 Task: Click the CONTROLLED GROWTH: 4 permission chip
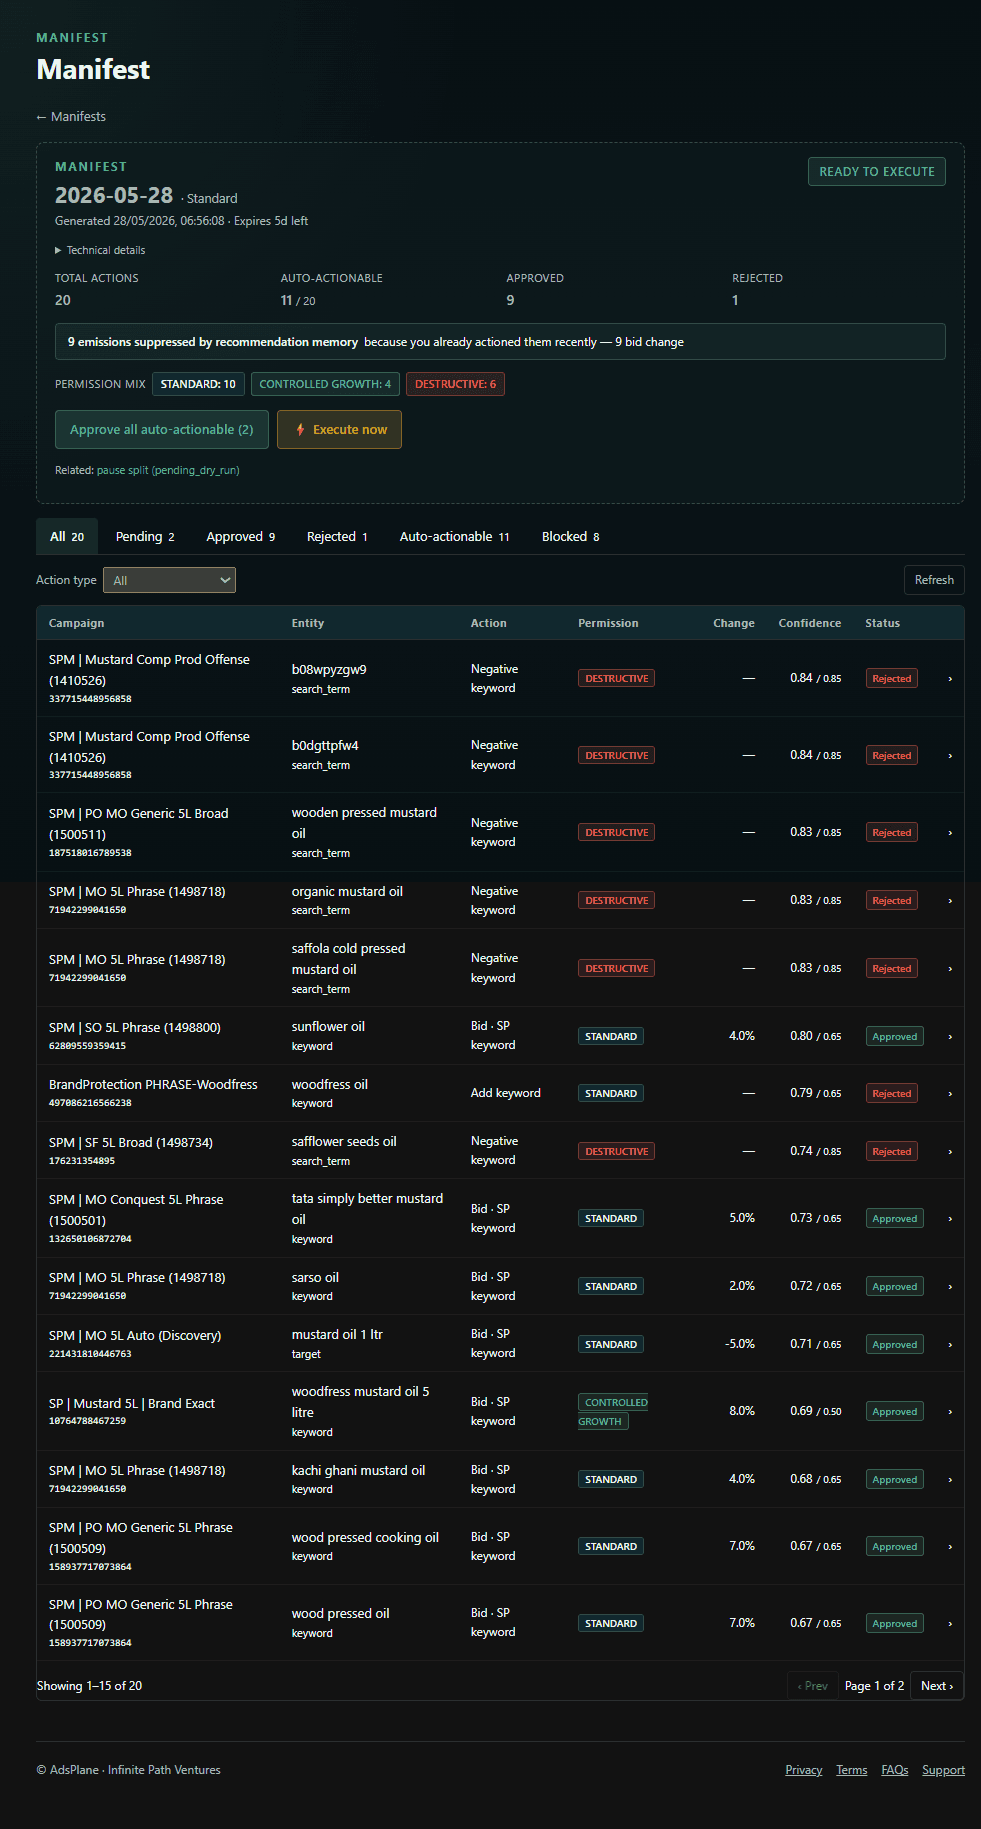click(325, 384)
